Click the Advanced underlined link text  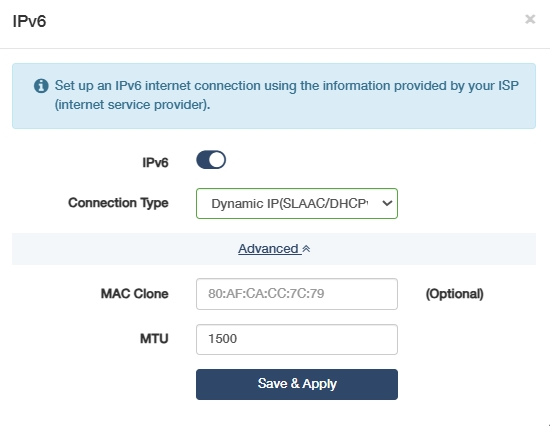pos(268,249)
